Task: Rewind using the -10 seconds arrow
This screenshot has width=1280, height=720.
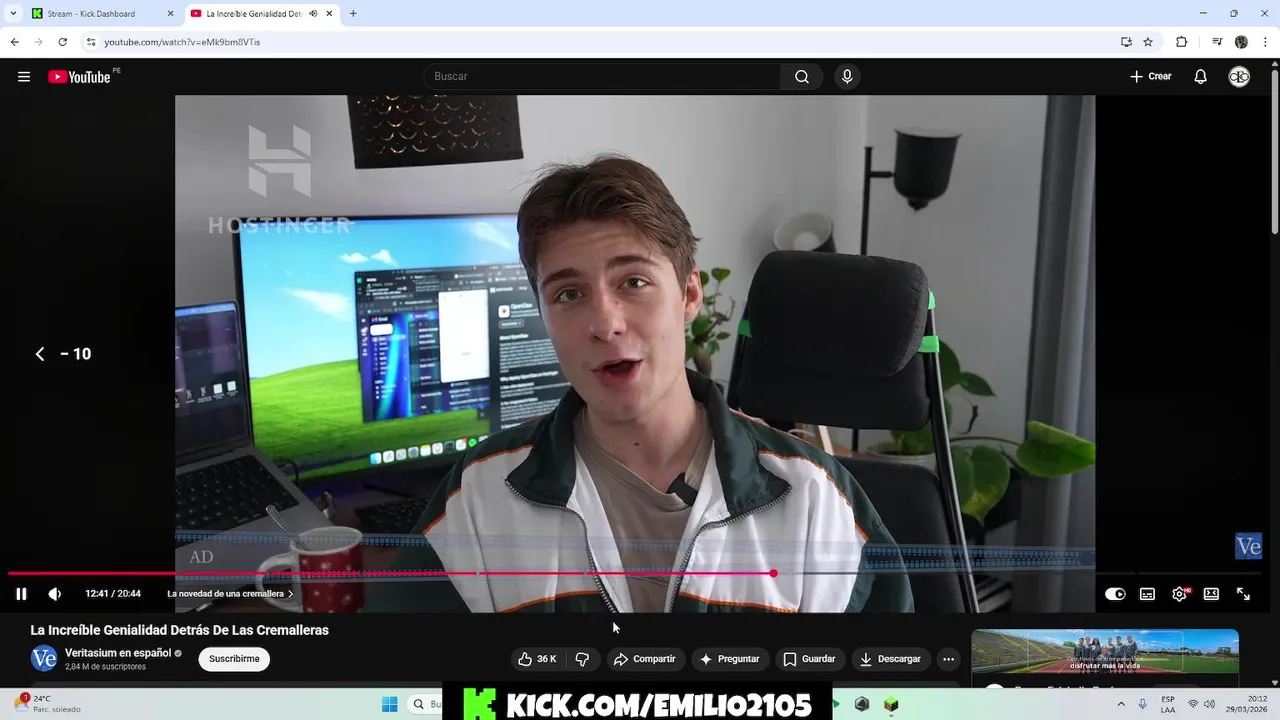Action: [x=62, y=354]
